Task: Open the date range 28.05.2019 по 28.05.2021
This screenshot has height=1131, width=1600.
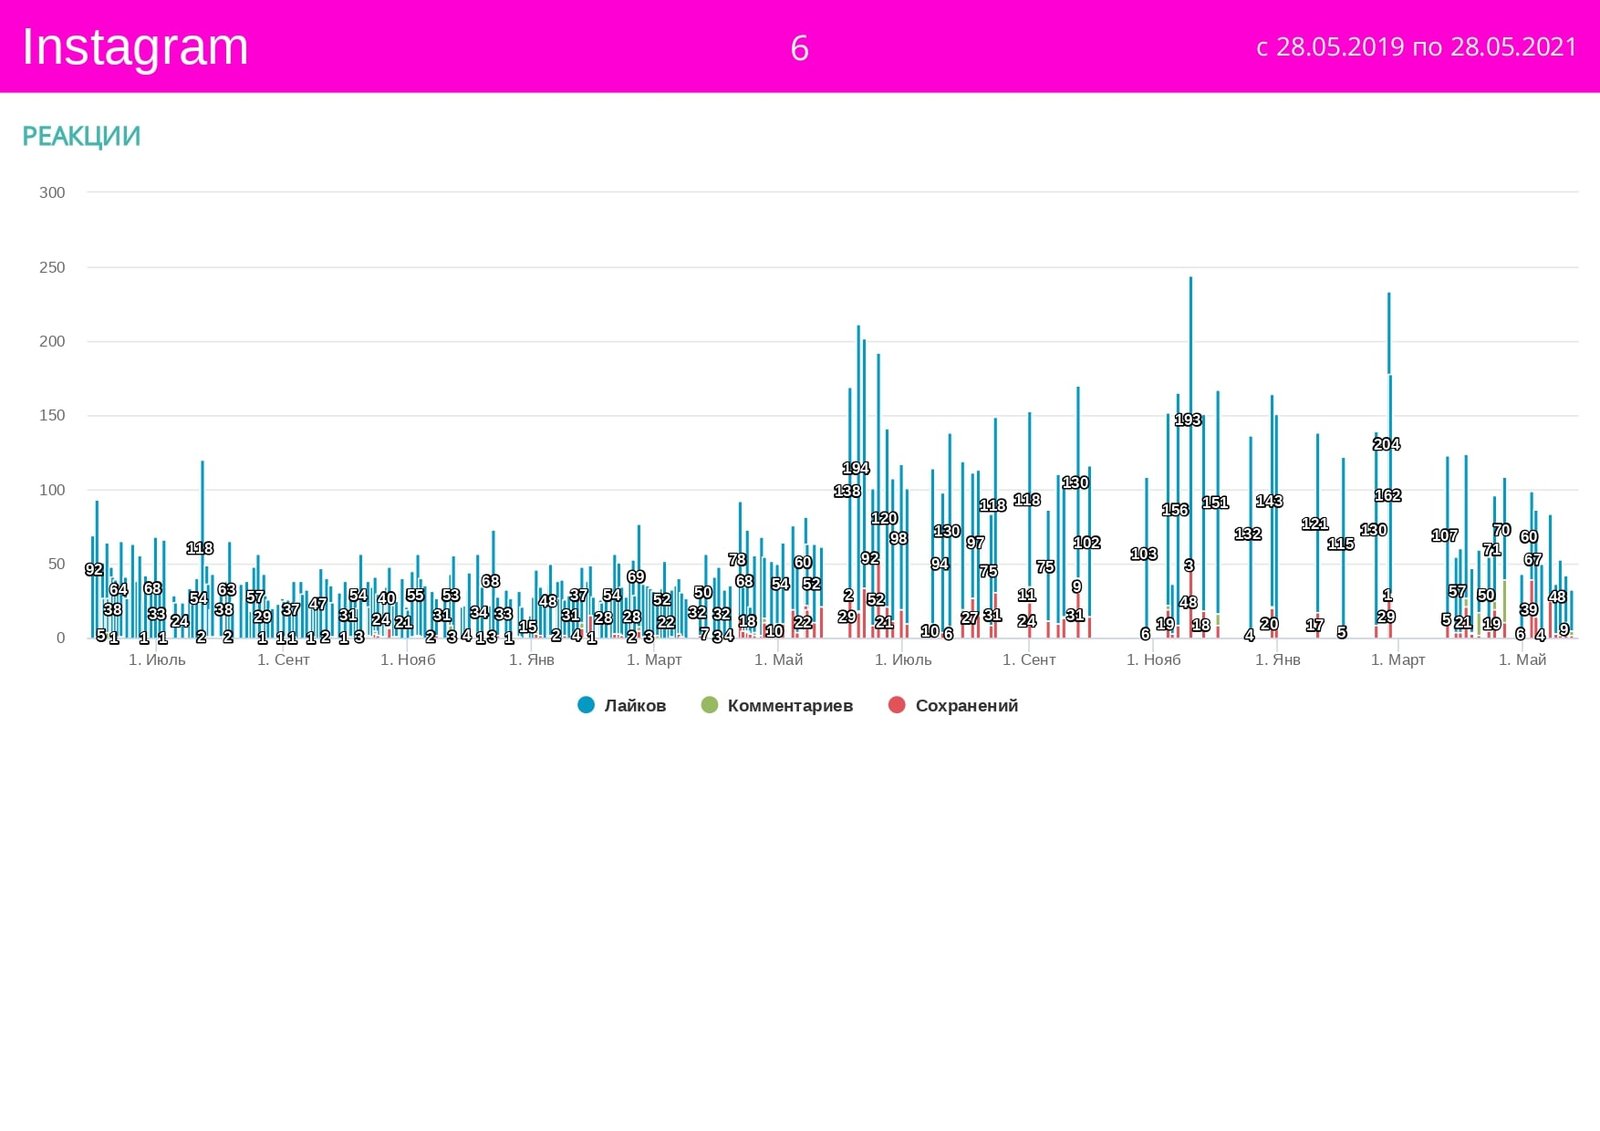Action: click(1416, 47)
